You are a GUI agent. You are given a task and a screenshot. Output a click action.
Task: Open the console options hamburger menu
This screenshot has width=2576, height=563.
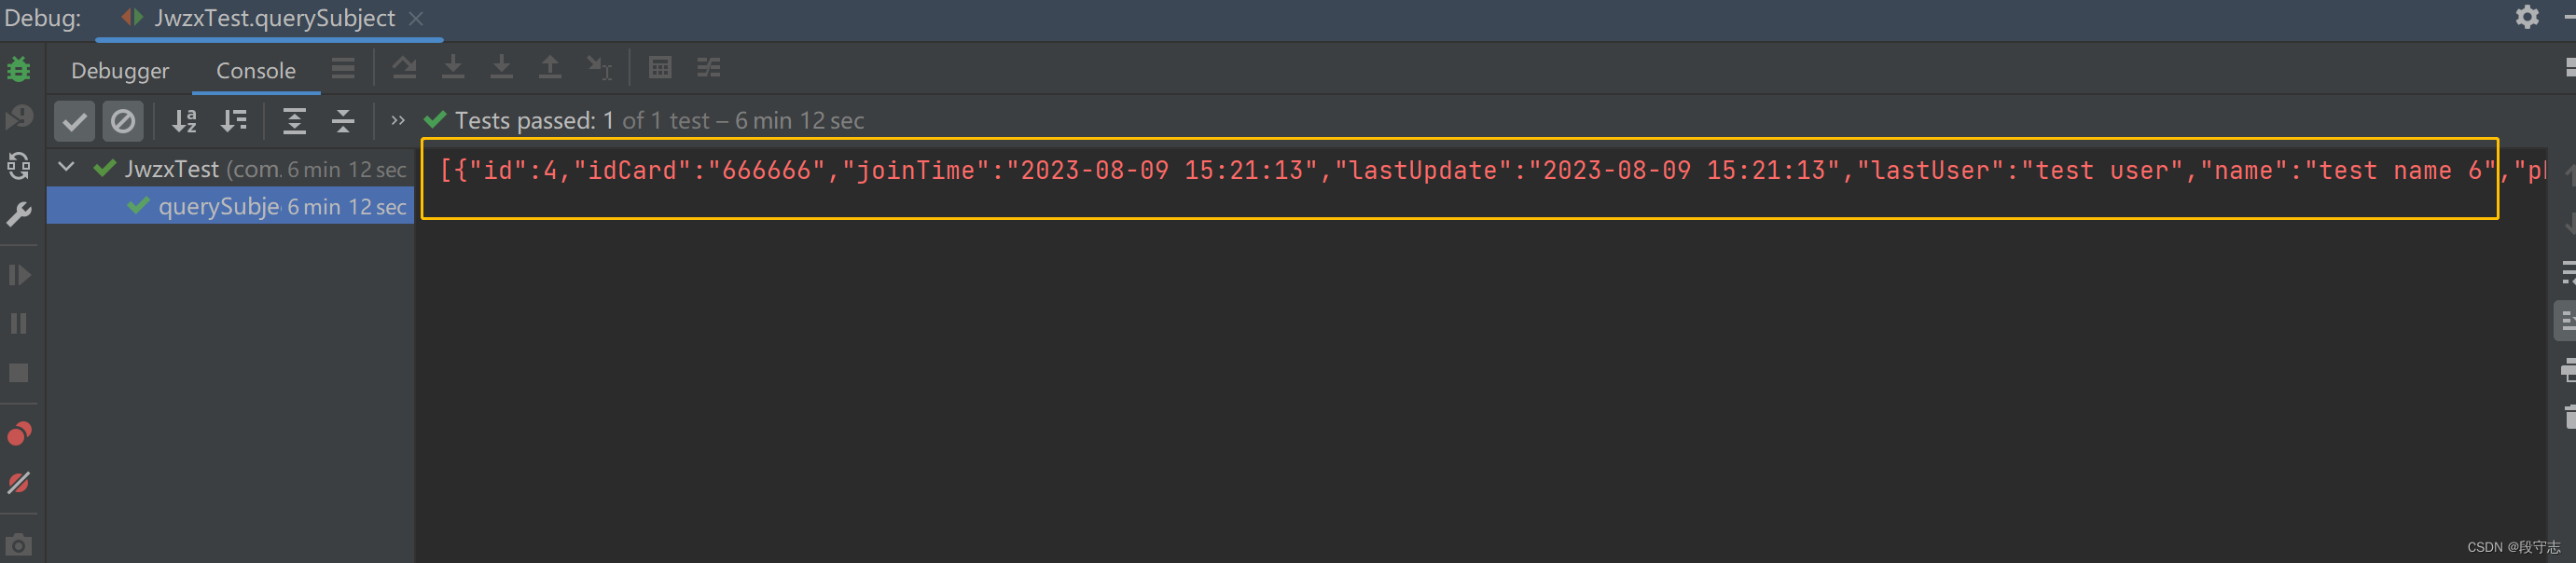pyautogui.click(x=343, y=68)
